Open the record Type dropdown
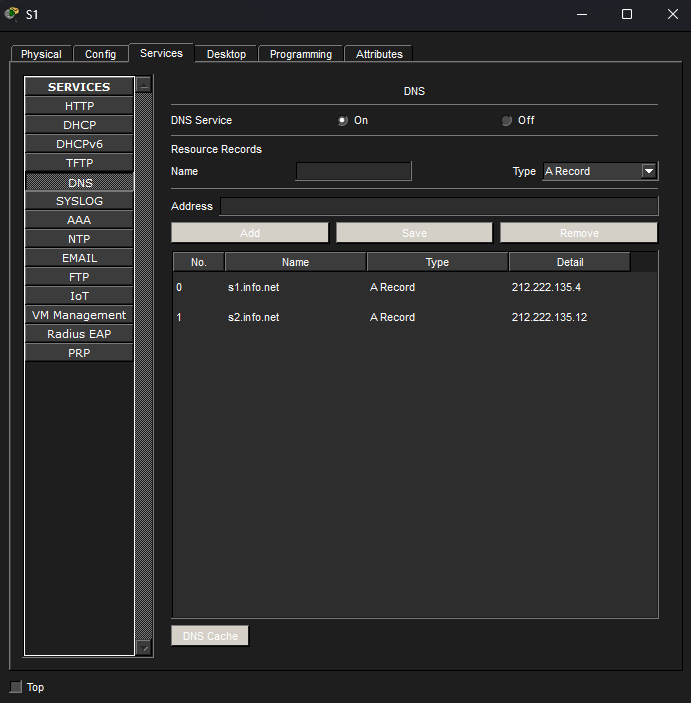Viewport: 691px width, 703px height. click(648, 171)
